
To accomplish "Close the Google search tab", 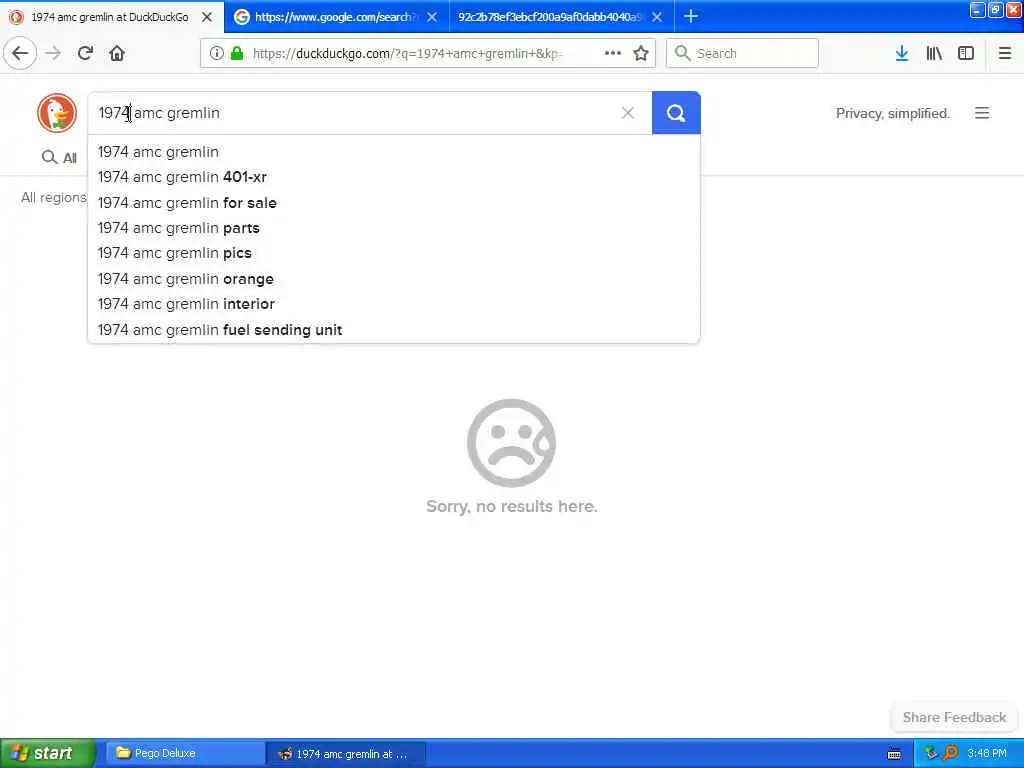I will (x=432, y=17).
